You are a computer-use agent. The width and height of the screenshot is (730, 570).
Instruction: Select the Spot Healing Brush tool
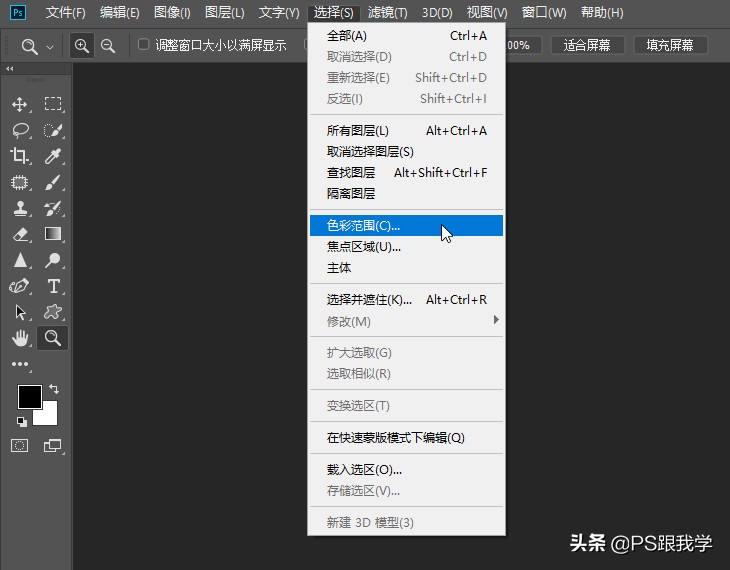pyautogui.click(x=20, y=182)
